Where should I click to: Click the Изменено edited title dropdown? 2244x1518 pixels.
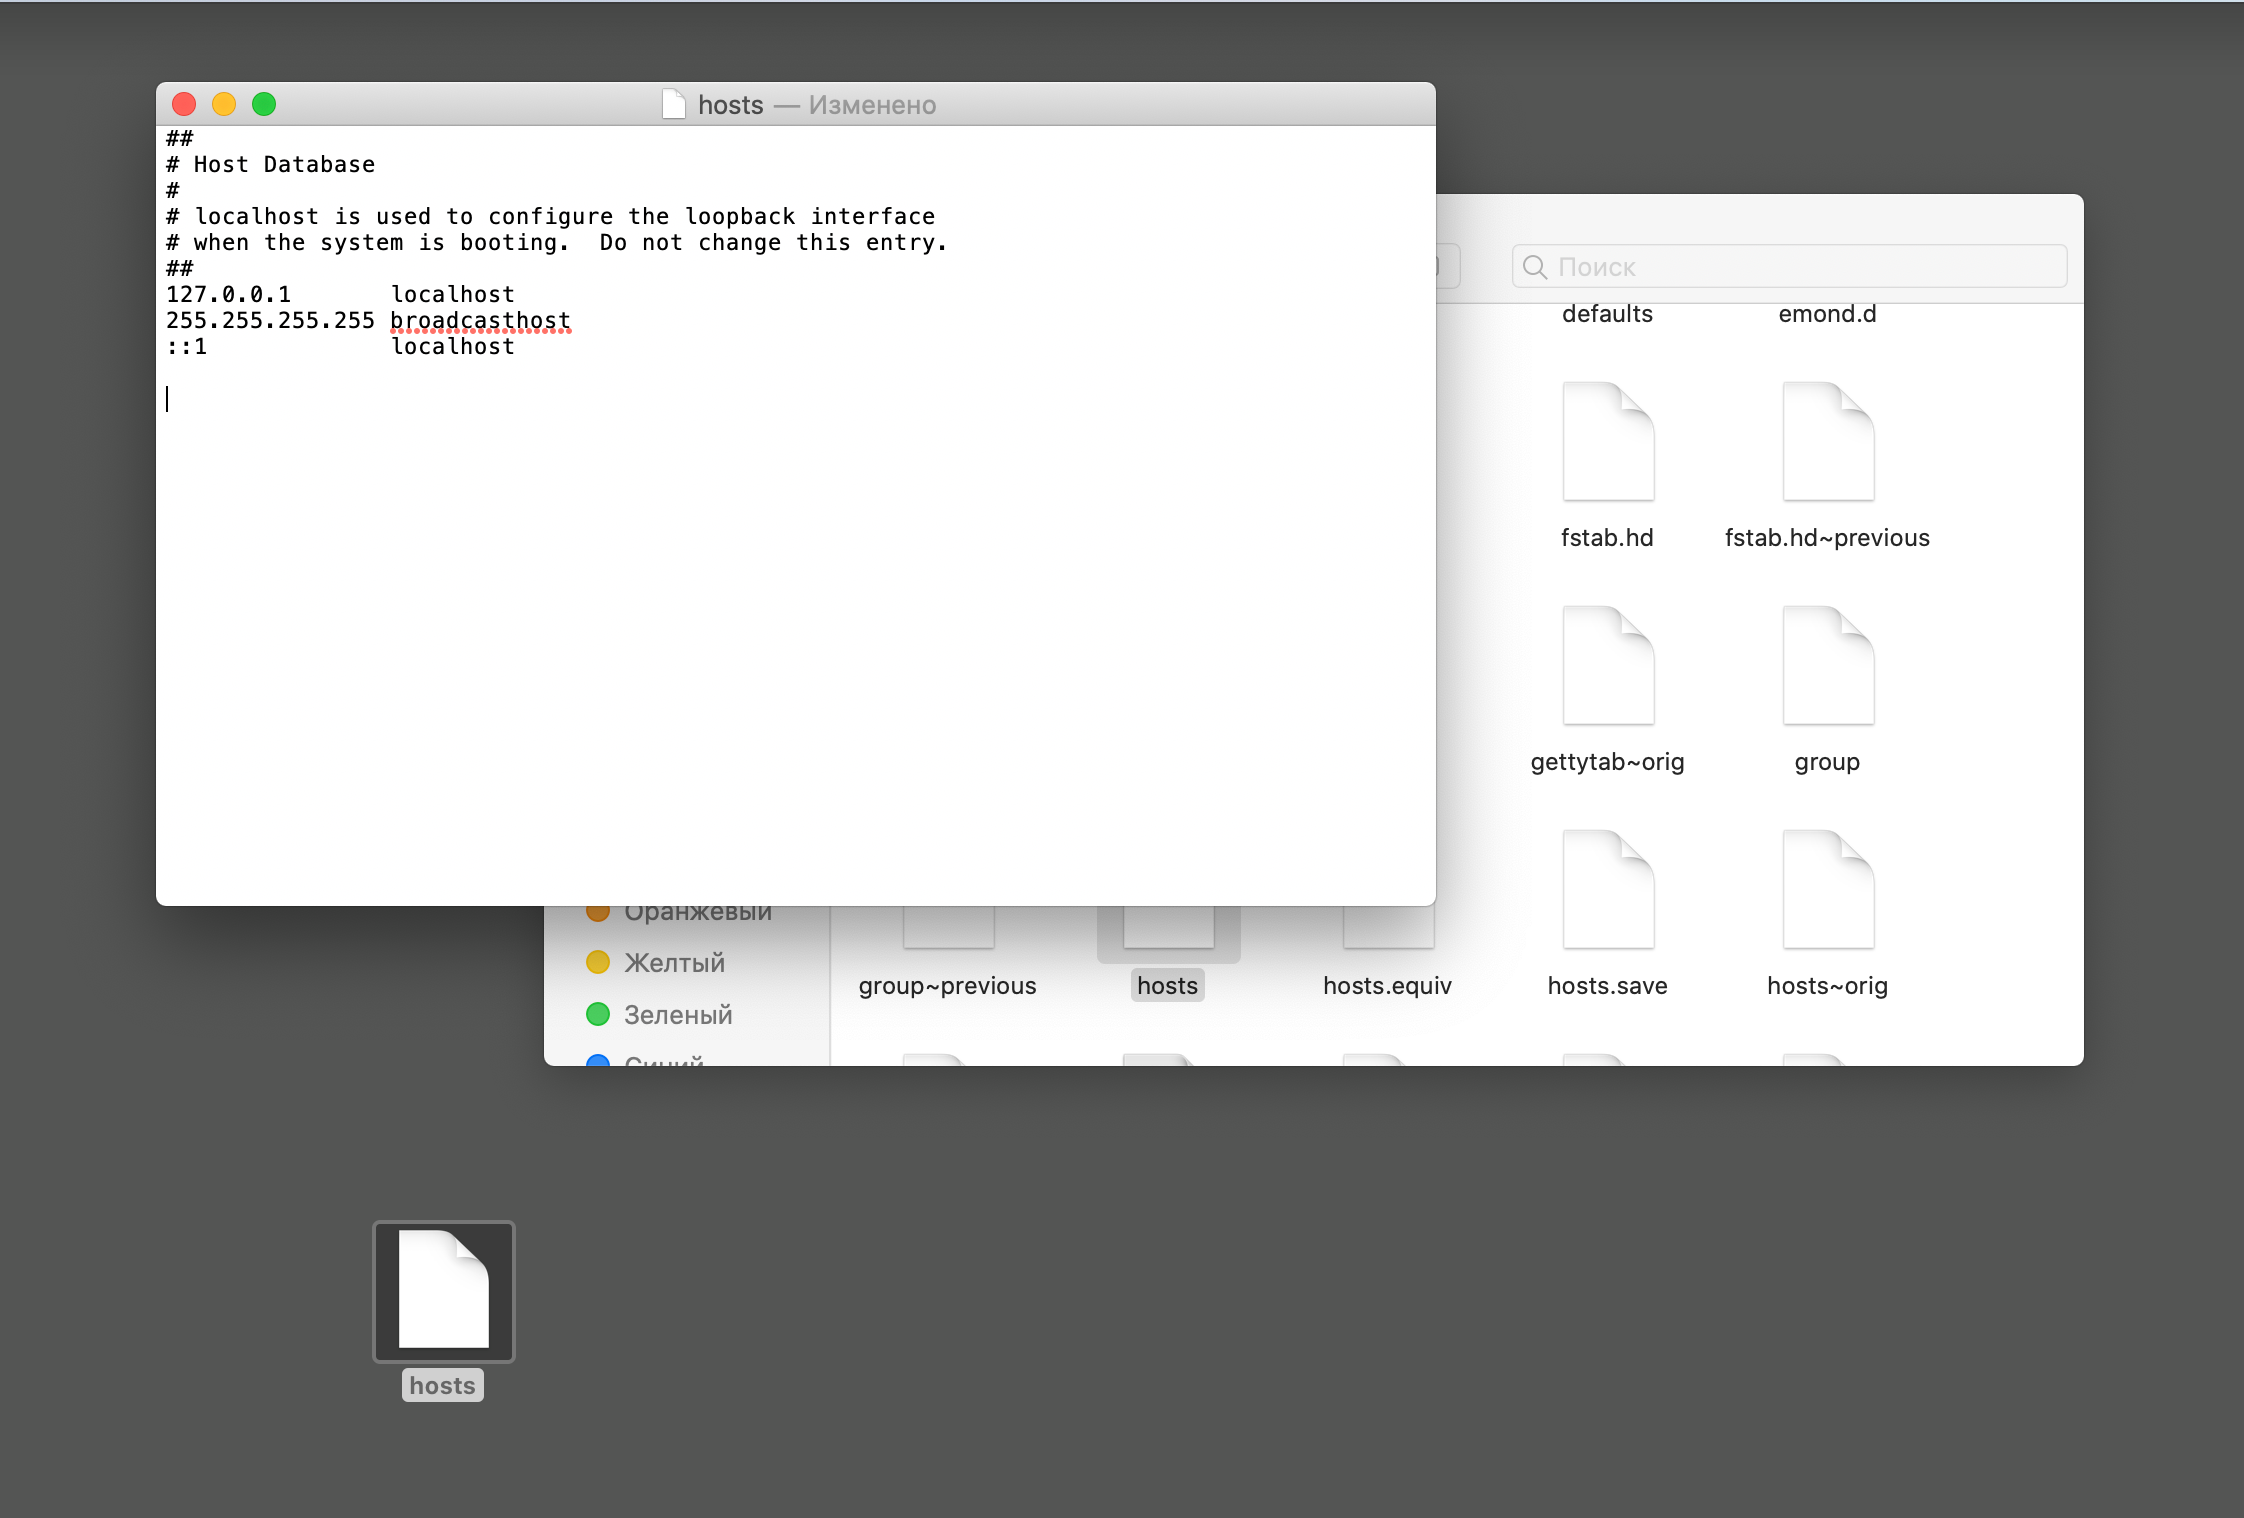click(x=872, y=105)
